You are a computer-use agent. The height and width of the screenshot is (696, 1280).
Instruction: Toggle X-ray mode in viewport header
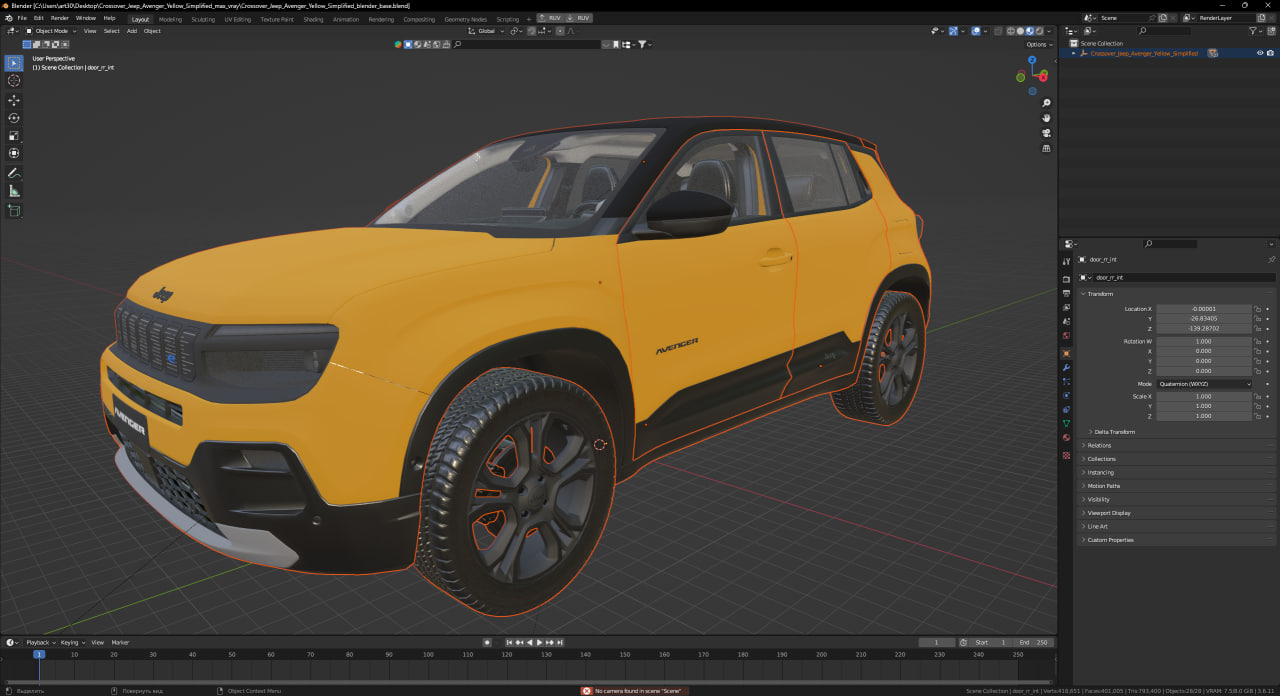coord(997,31)
